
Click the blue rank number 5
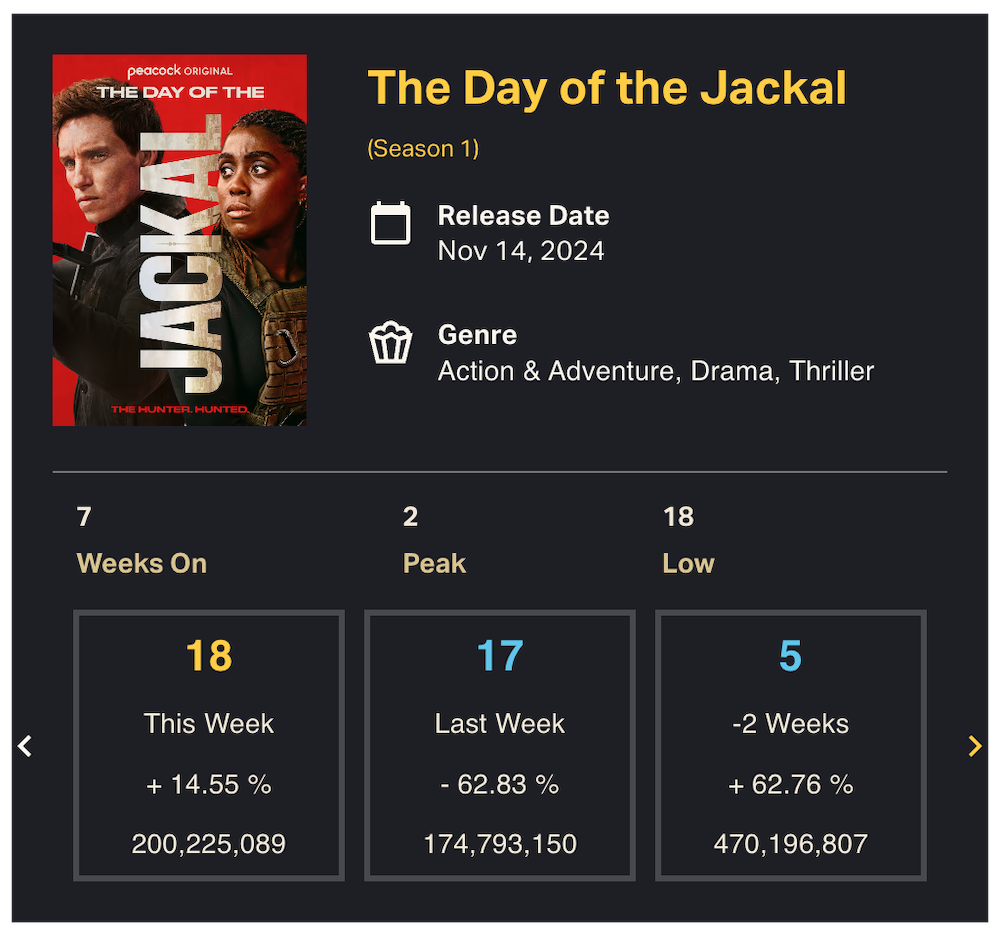click(x=790, y=656)
